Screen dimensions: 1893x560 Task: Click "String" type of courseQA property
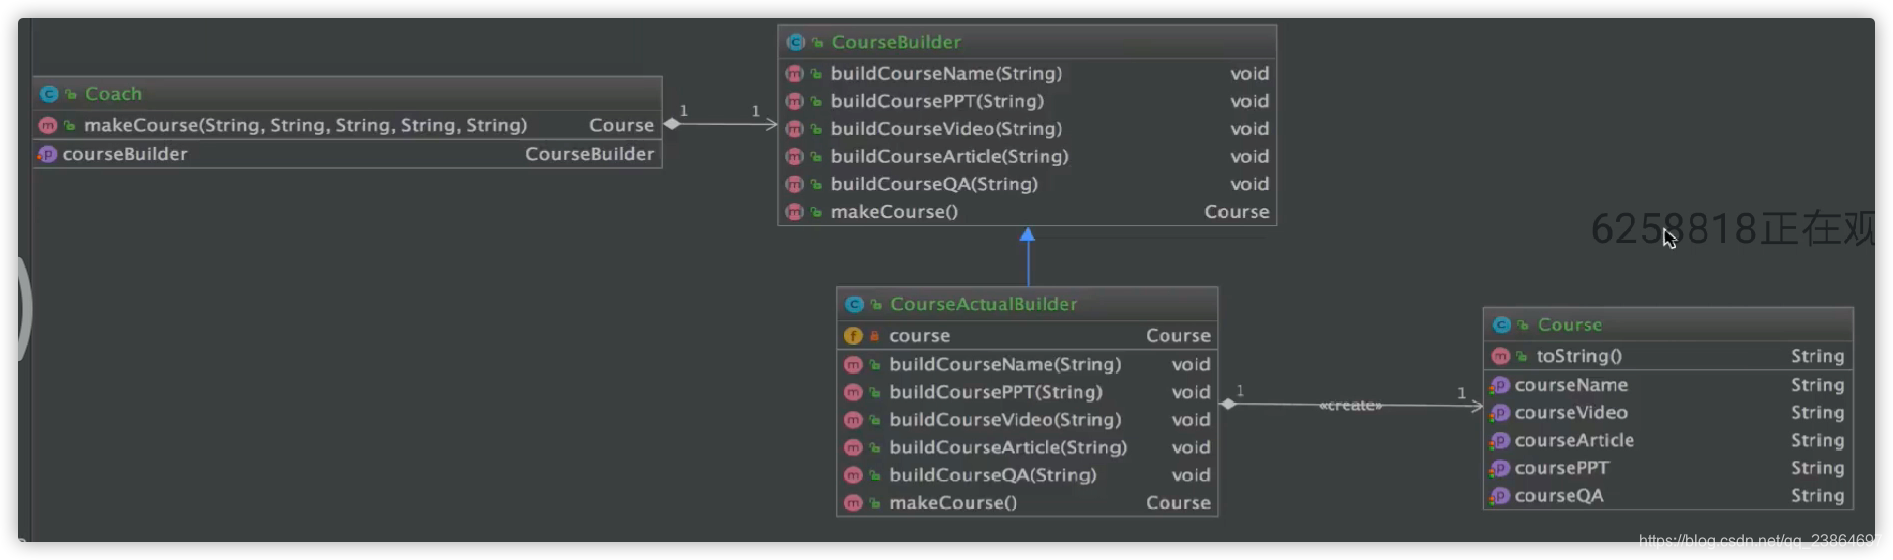(x=1818, y=496)
